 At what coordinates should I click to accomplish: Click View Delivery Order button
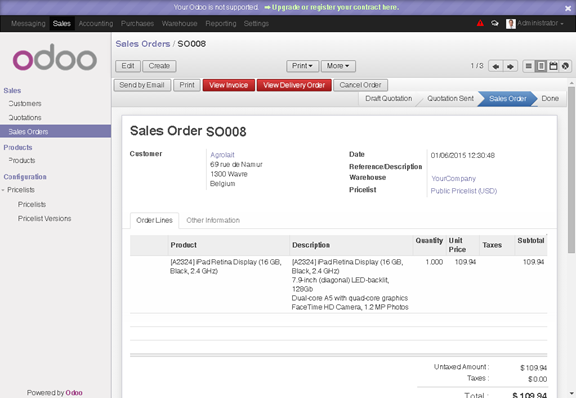294,85
